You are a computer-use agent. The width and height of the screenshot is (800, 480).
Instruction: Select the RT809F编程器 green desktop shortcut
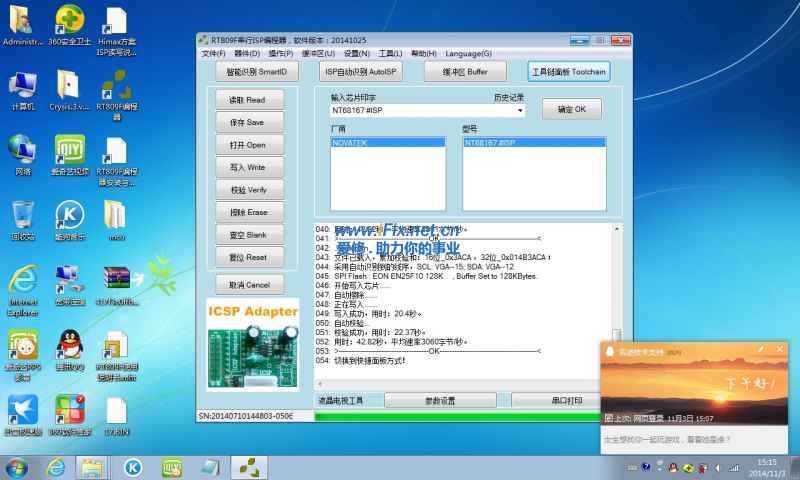pyautogui.click(x=116, y=95)
